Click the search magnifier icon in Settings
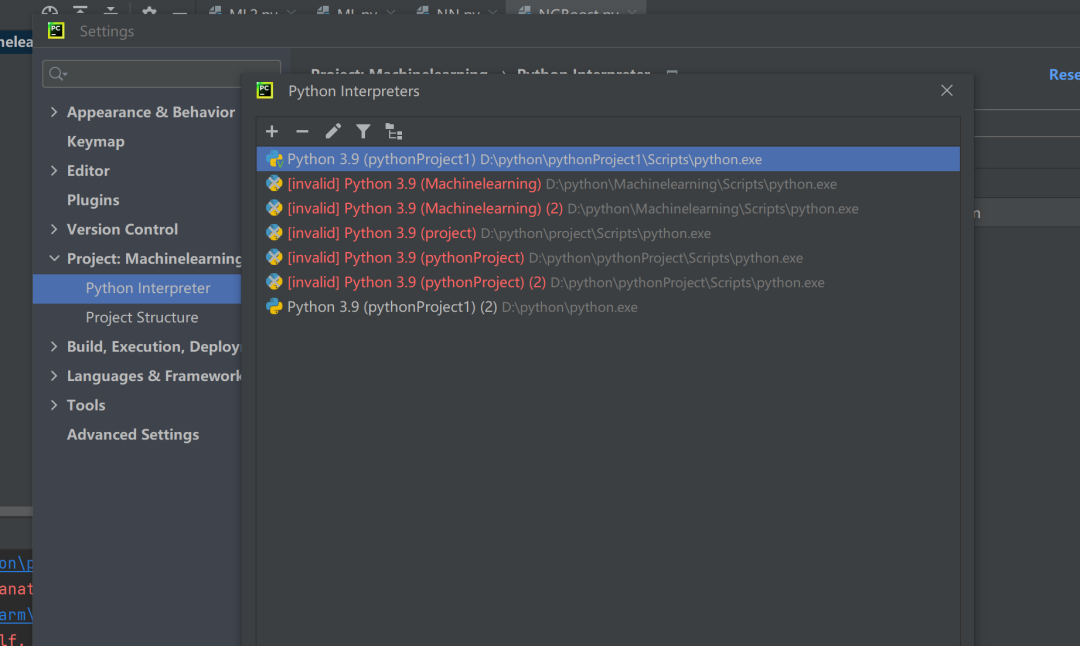1080x646 pixels. click(x=57, y=74)
